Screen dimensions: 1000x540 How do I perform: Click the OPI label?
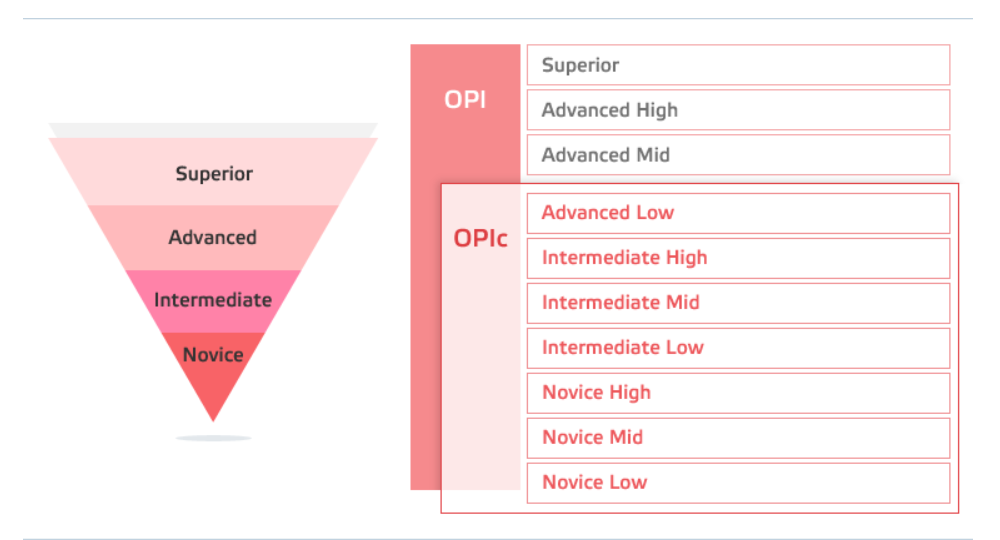click(465, 99)
